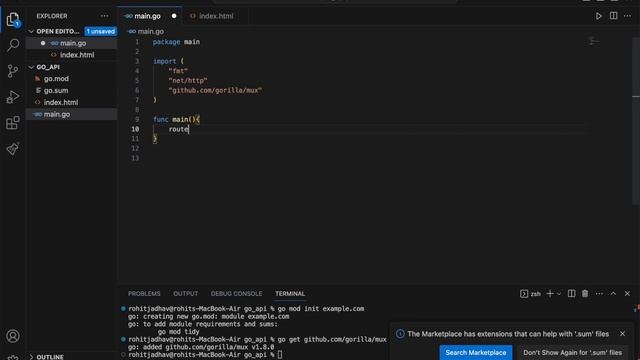Place cursor after 'route' on line 10
The width and height of the screenshot is (640, 360).
coord(189,129)
